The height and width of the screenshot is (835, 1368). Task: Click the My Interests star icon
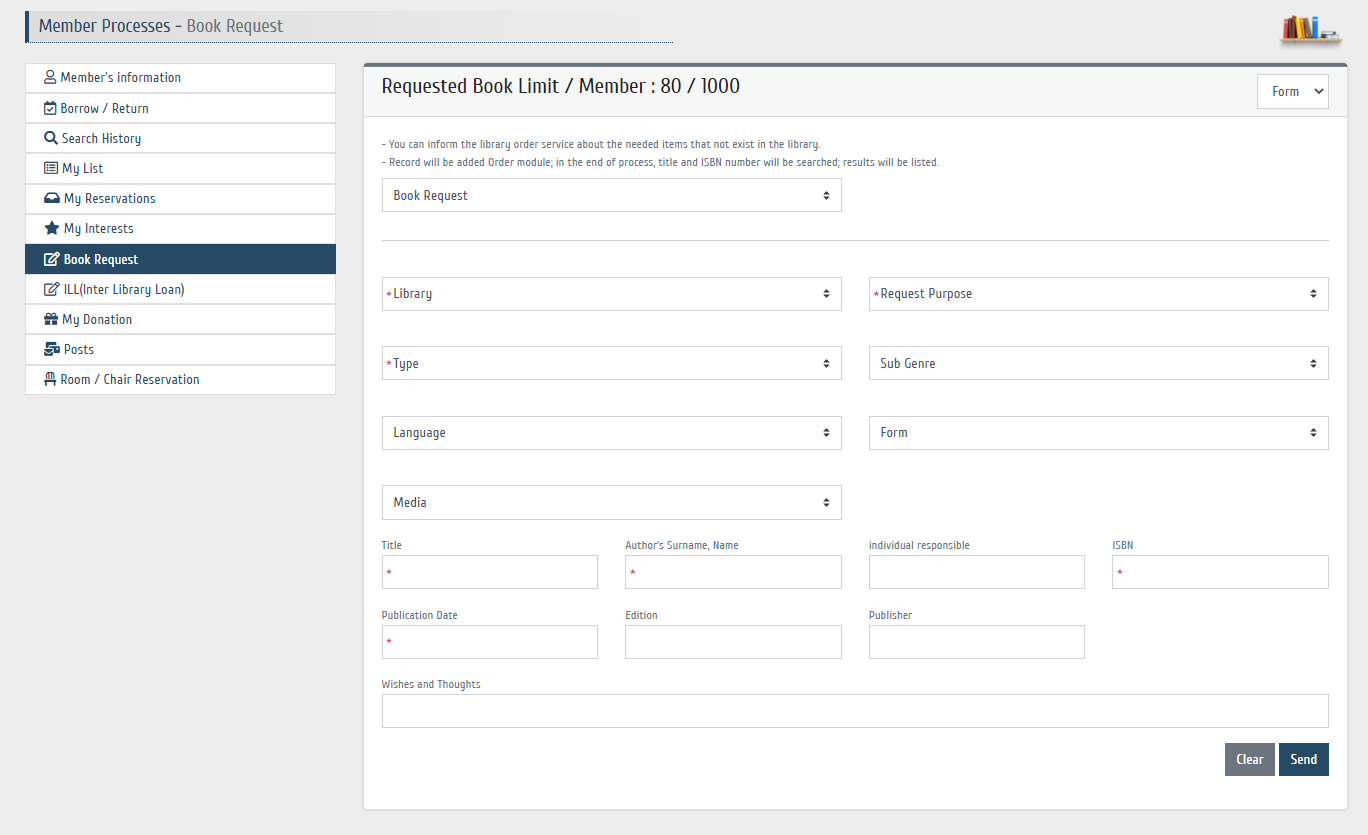[52, 228]
